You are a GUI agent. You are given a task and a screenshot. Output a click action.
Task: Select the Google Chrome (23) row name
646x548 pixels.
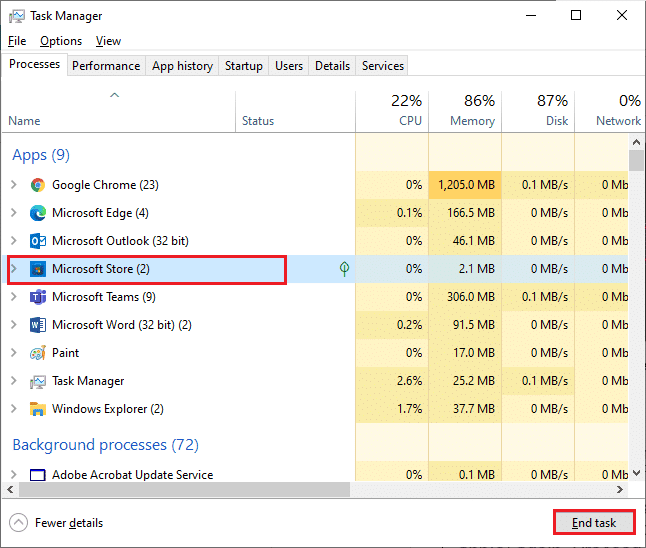105,185
